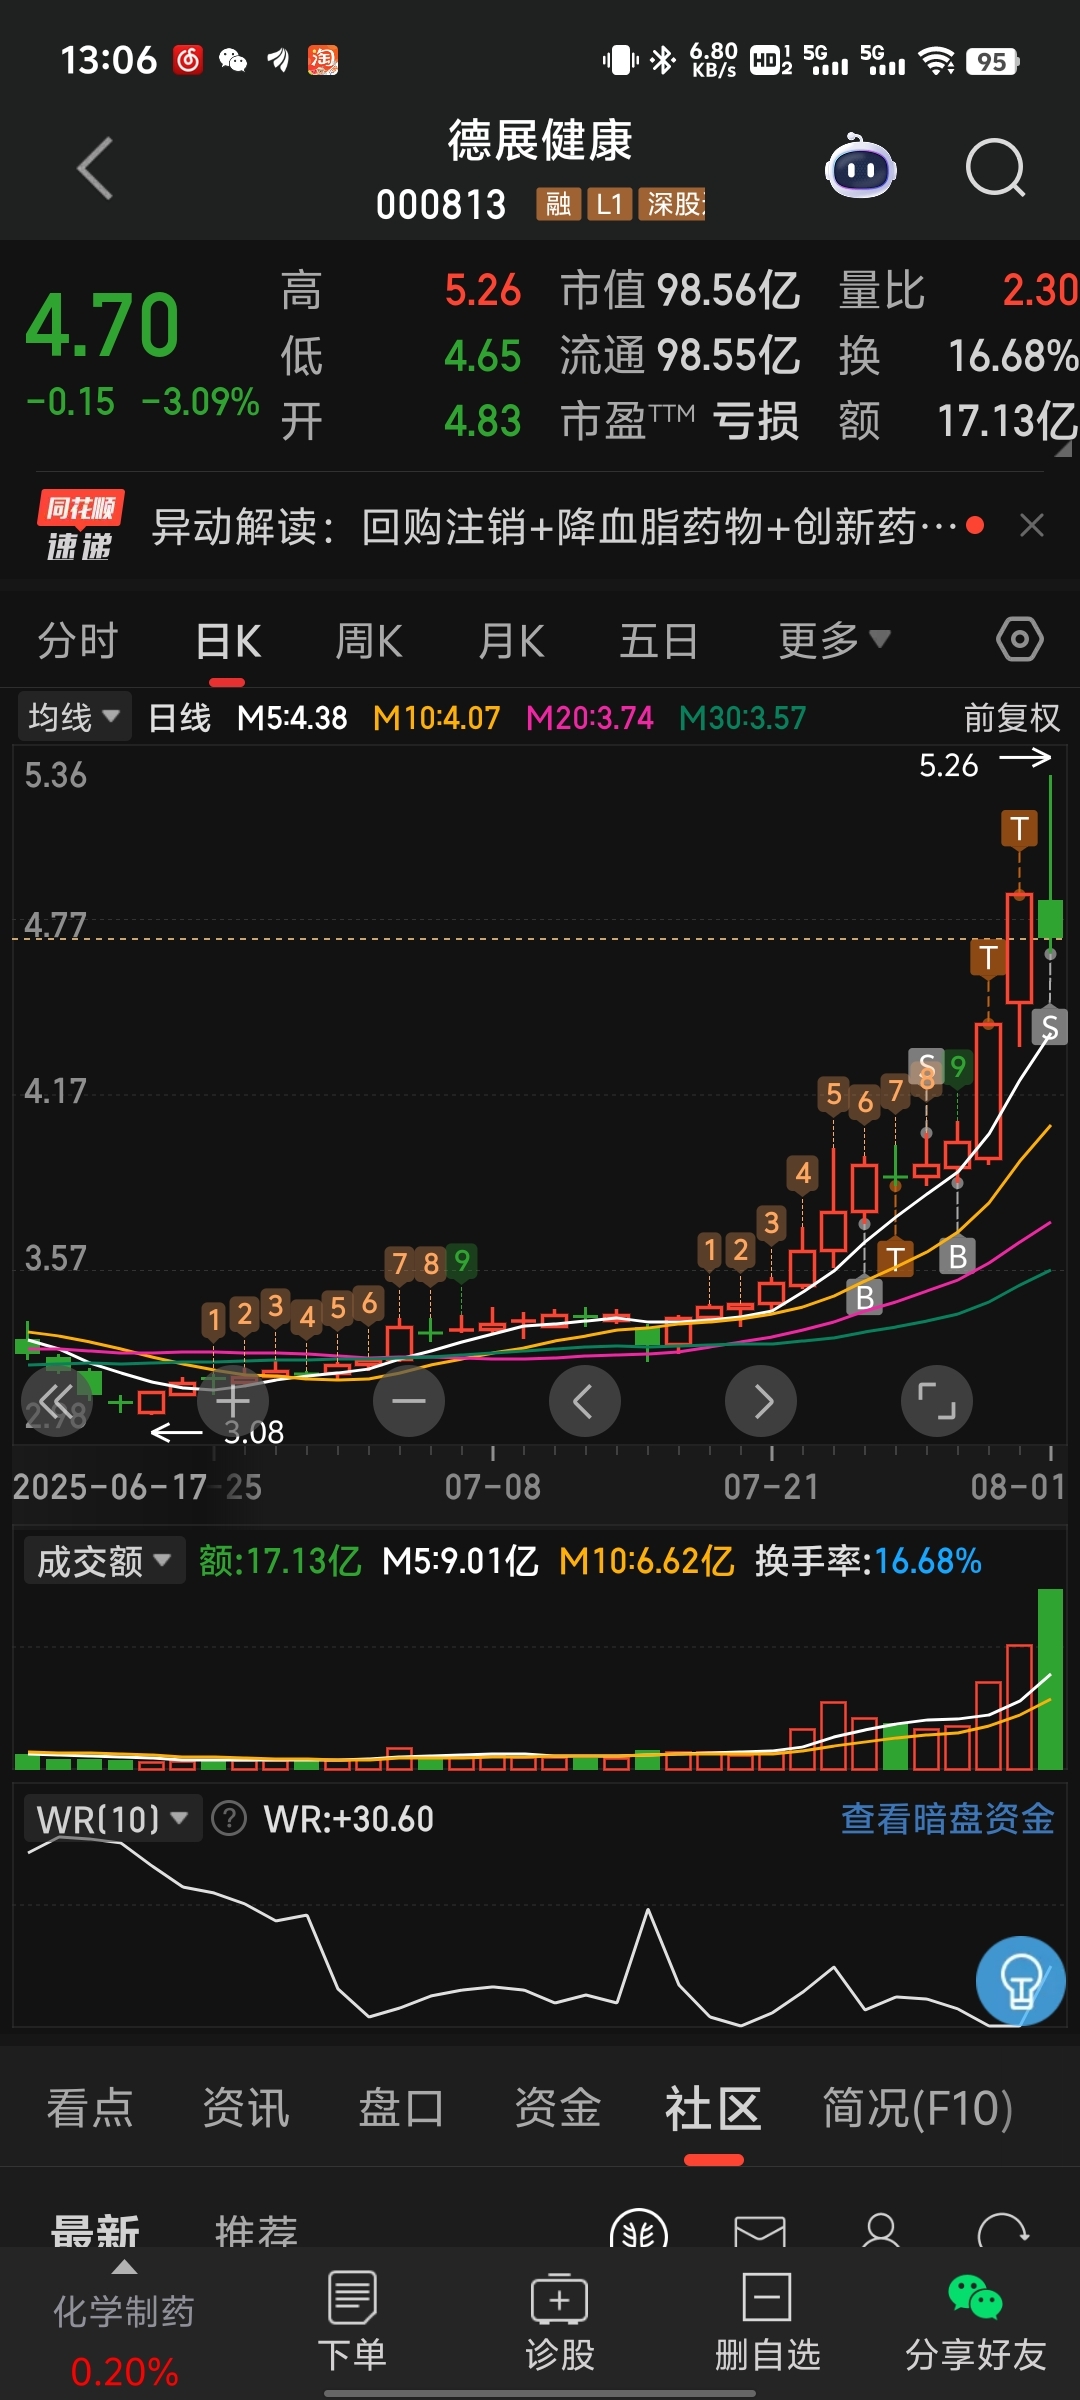
Task: Switch to 盘口 tab
Action: pyautogui.click(x=401, y=2109)
